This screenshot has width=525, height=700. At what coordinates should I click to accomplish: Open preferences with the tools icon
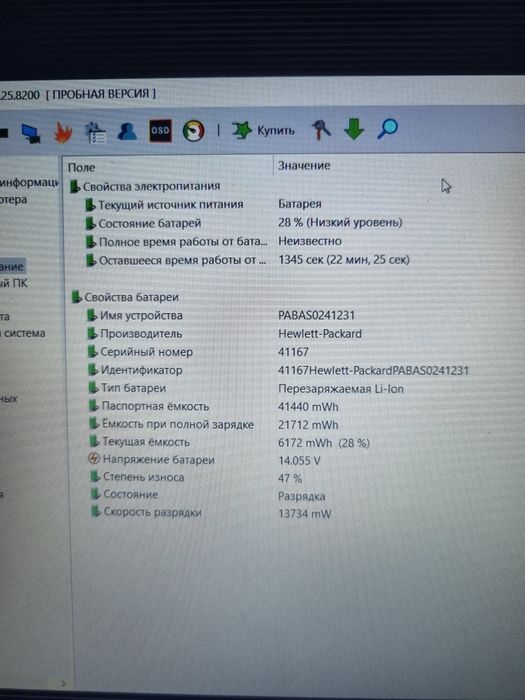pos(321,130)
